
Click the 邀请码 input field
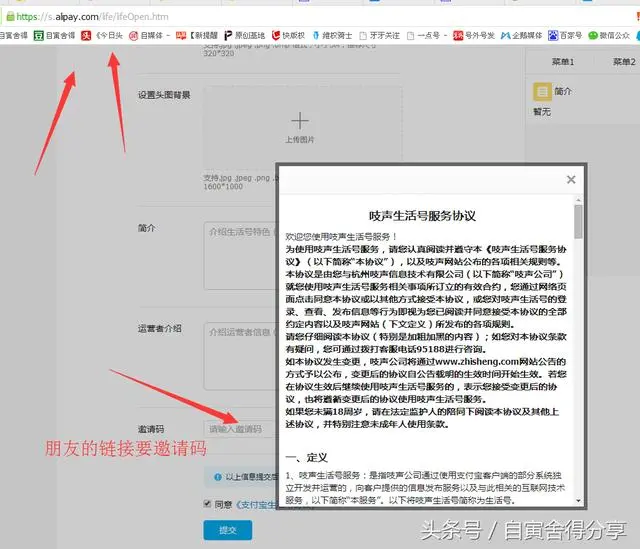pos(240,429)
